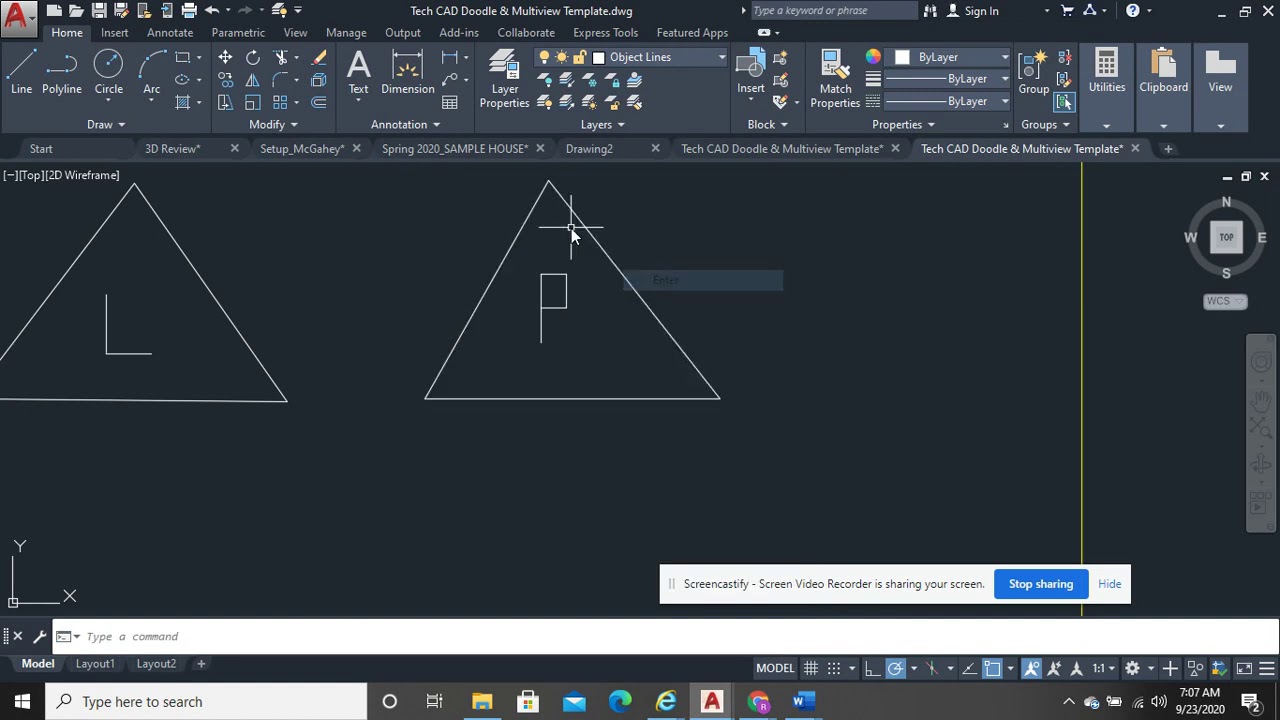Expand the Annotation panel
The image size is (1280, 720).
click(405, 124)
